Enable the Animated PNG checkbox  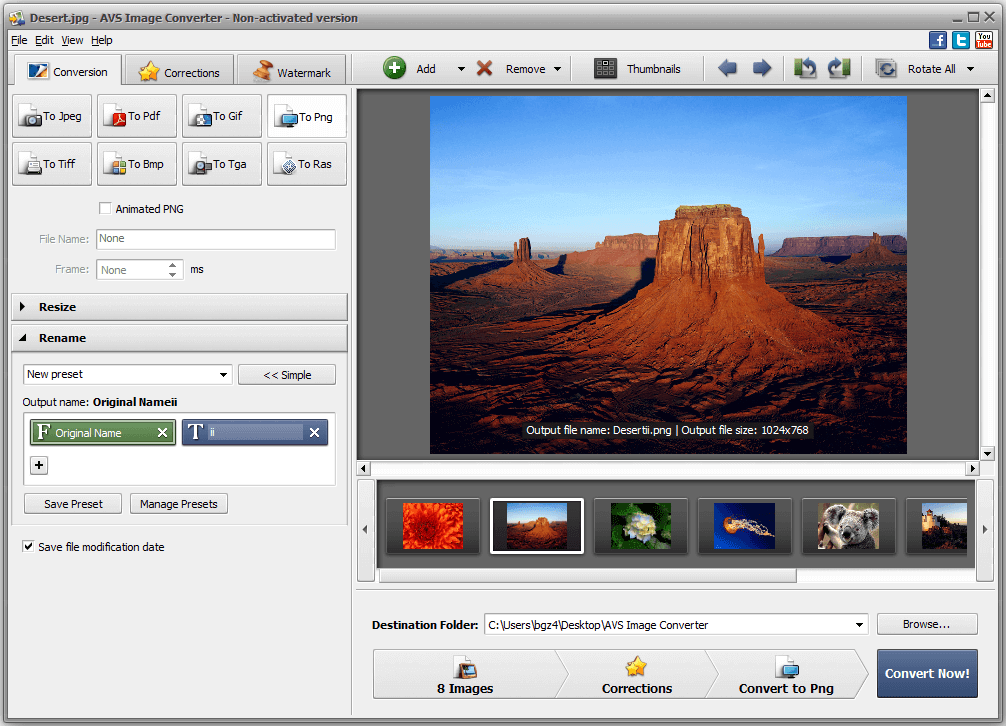105,208
